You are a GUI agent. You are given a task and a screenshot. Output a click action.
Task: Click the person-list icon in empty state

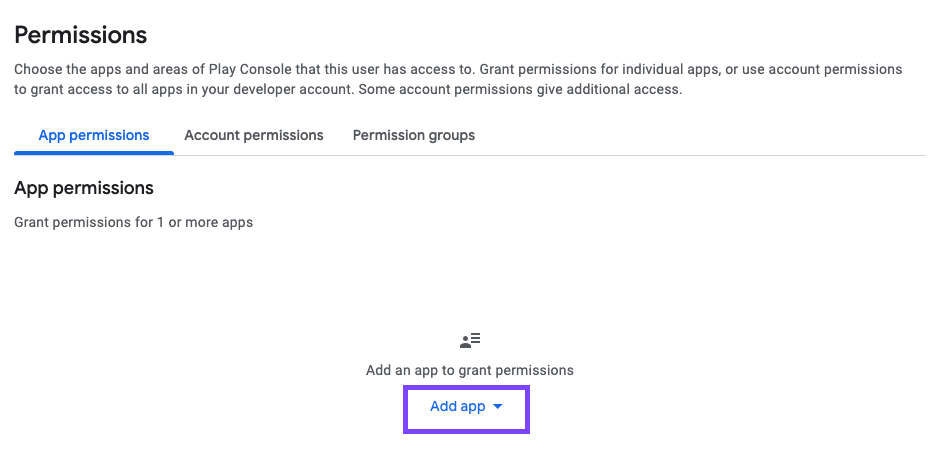tap(470, 340)
